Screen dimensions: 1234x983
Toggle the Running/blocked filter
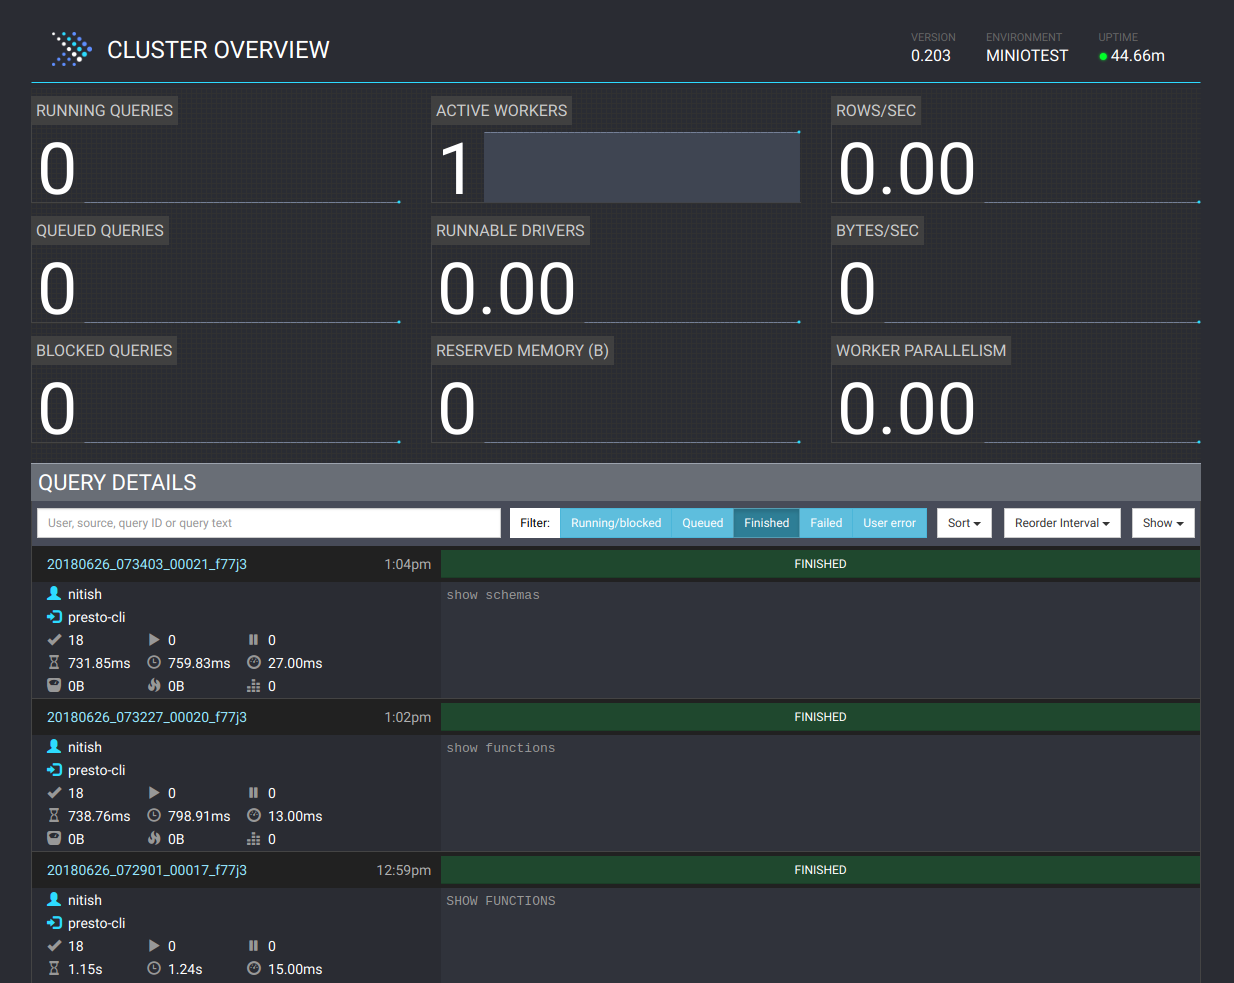(x=615, y=523)
